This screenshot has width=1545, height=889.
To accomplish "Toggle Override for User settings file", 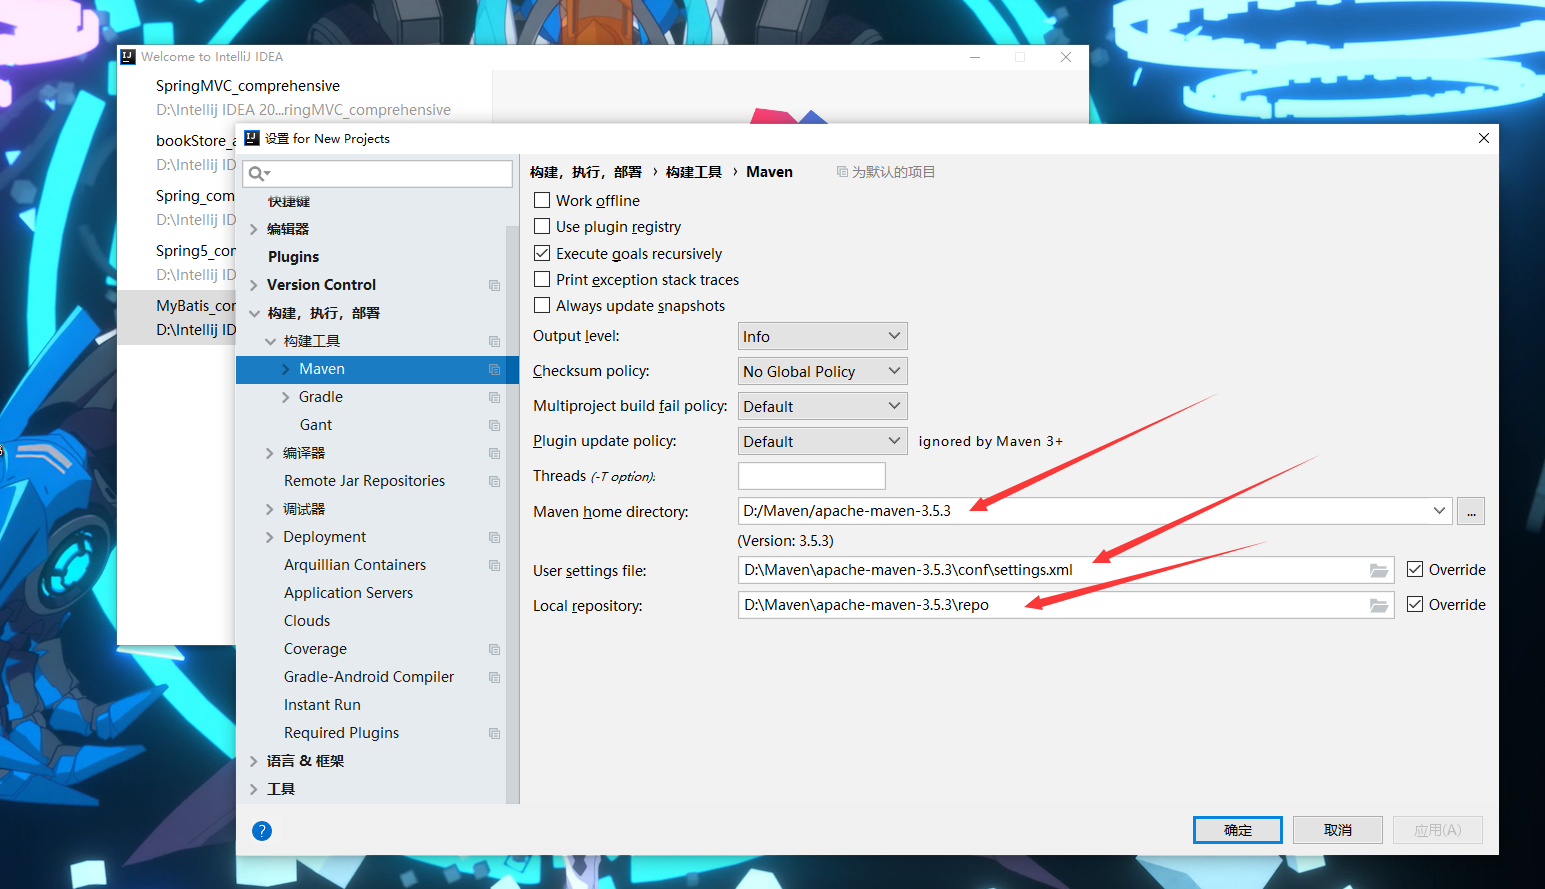I will 1415,569.
